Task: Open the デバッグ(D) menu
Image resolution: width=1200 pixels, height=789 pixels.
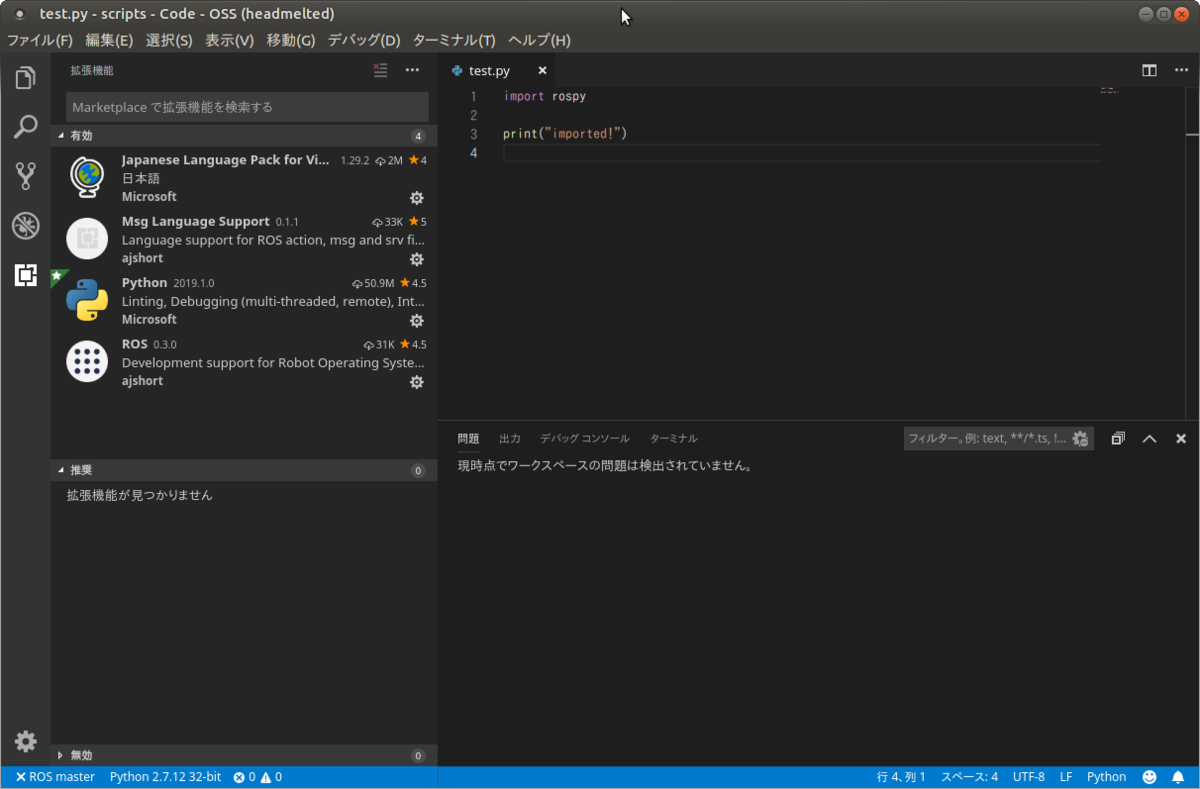Action: click(364, 40)
